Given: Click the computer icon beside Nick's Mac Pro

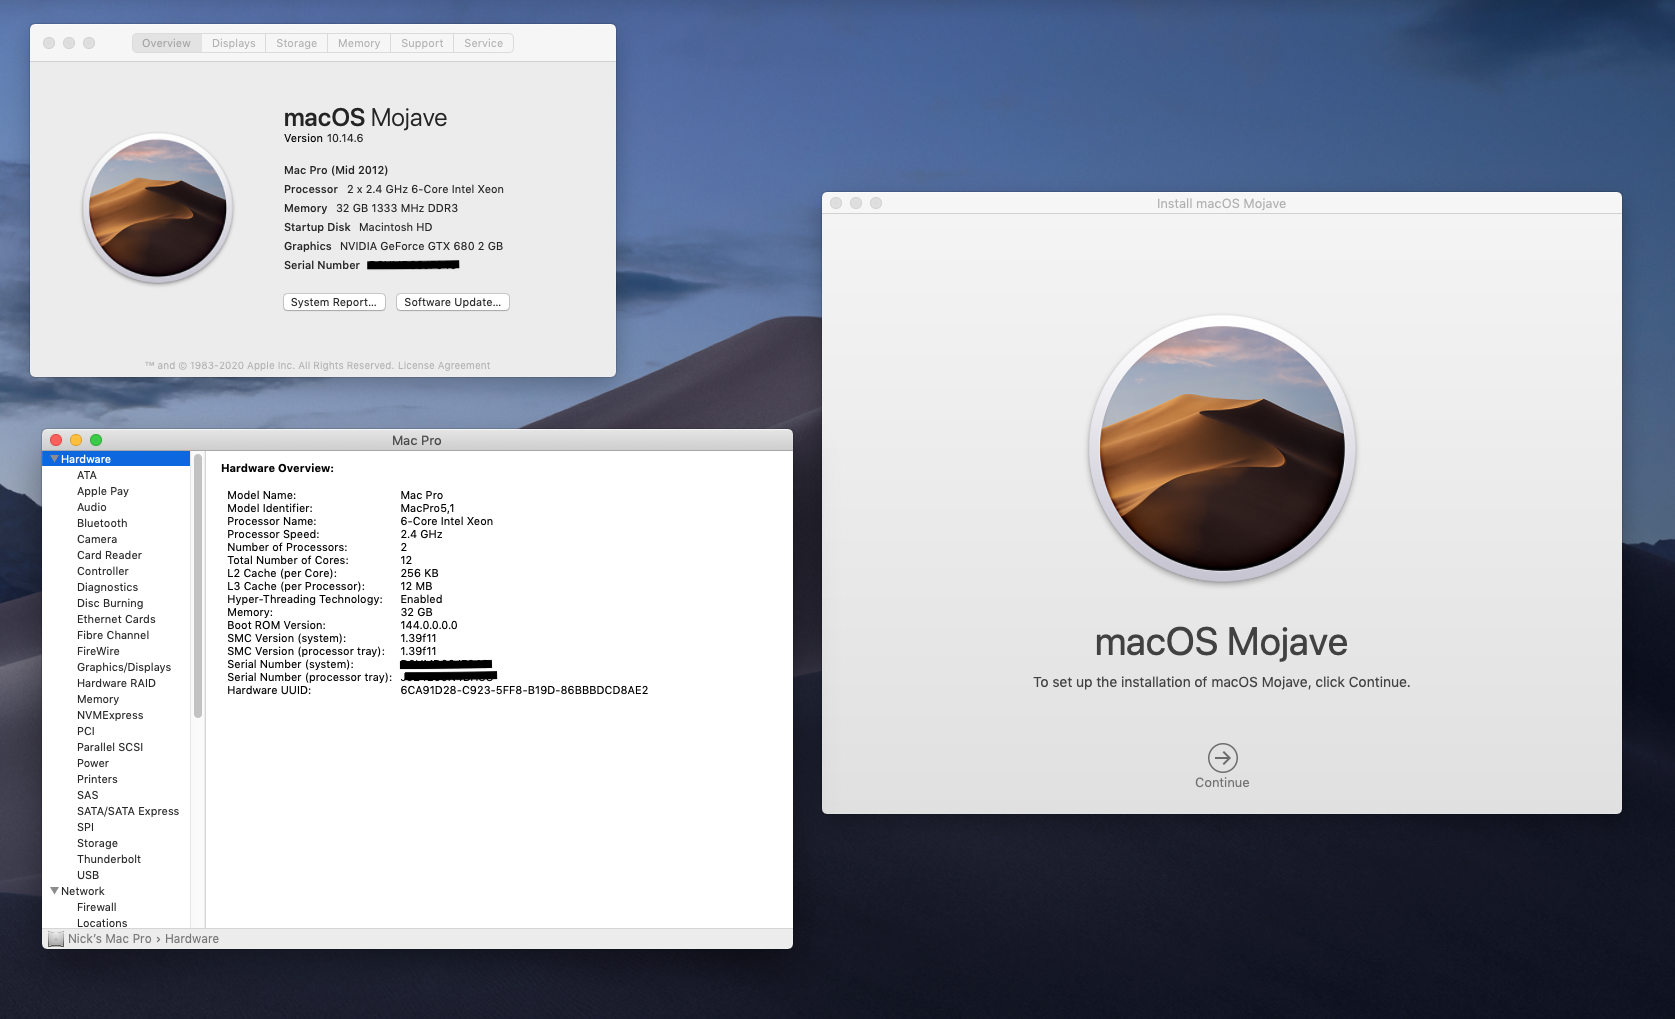Looking at the screenshot, I should pos(56,939).
